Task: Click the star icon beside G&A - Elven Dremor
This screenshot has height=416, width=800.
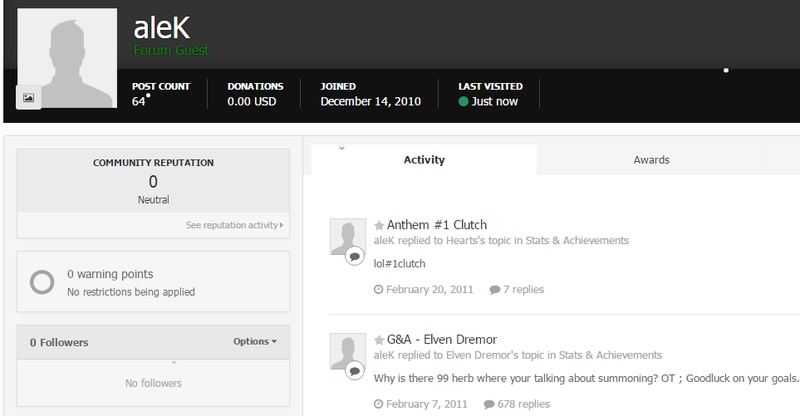Action: click(379, 340)
